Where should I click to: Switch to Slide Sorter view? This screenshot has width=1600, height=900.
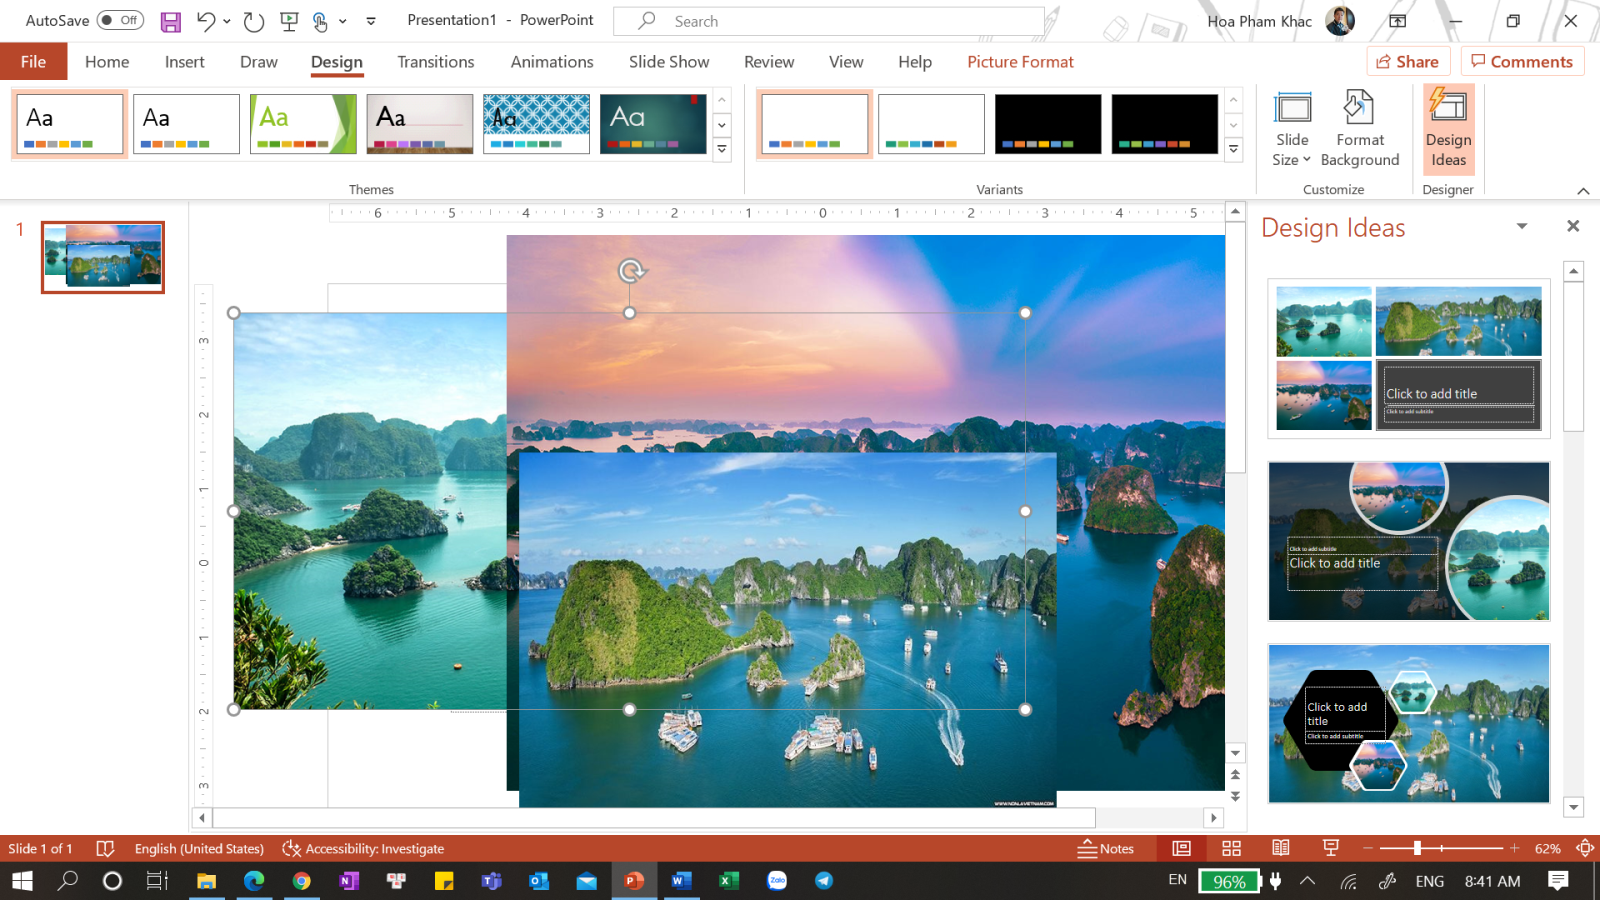(1232, 847)
